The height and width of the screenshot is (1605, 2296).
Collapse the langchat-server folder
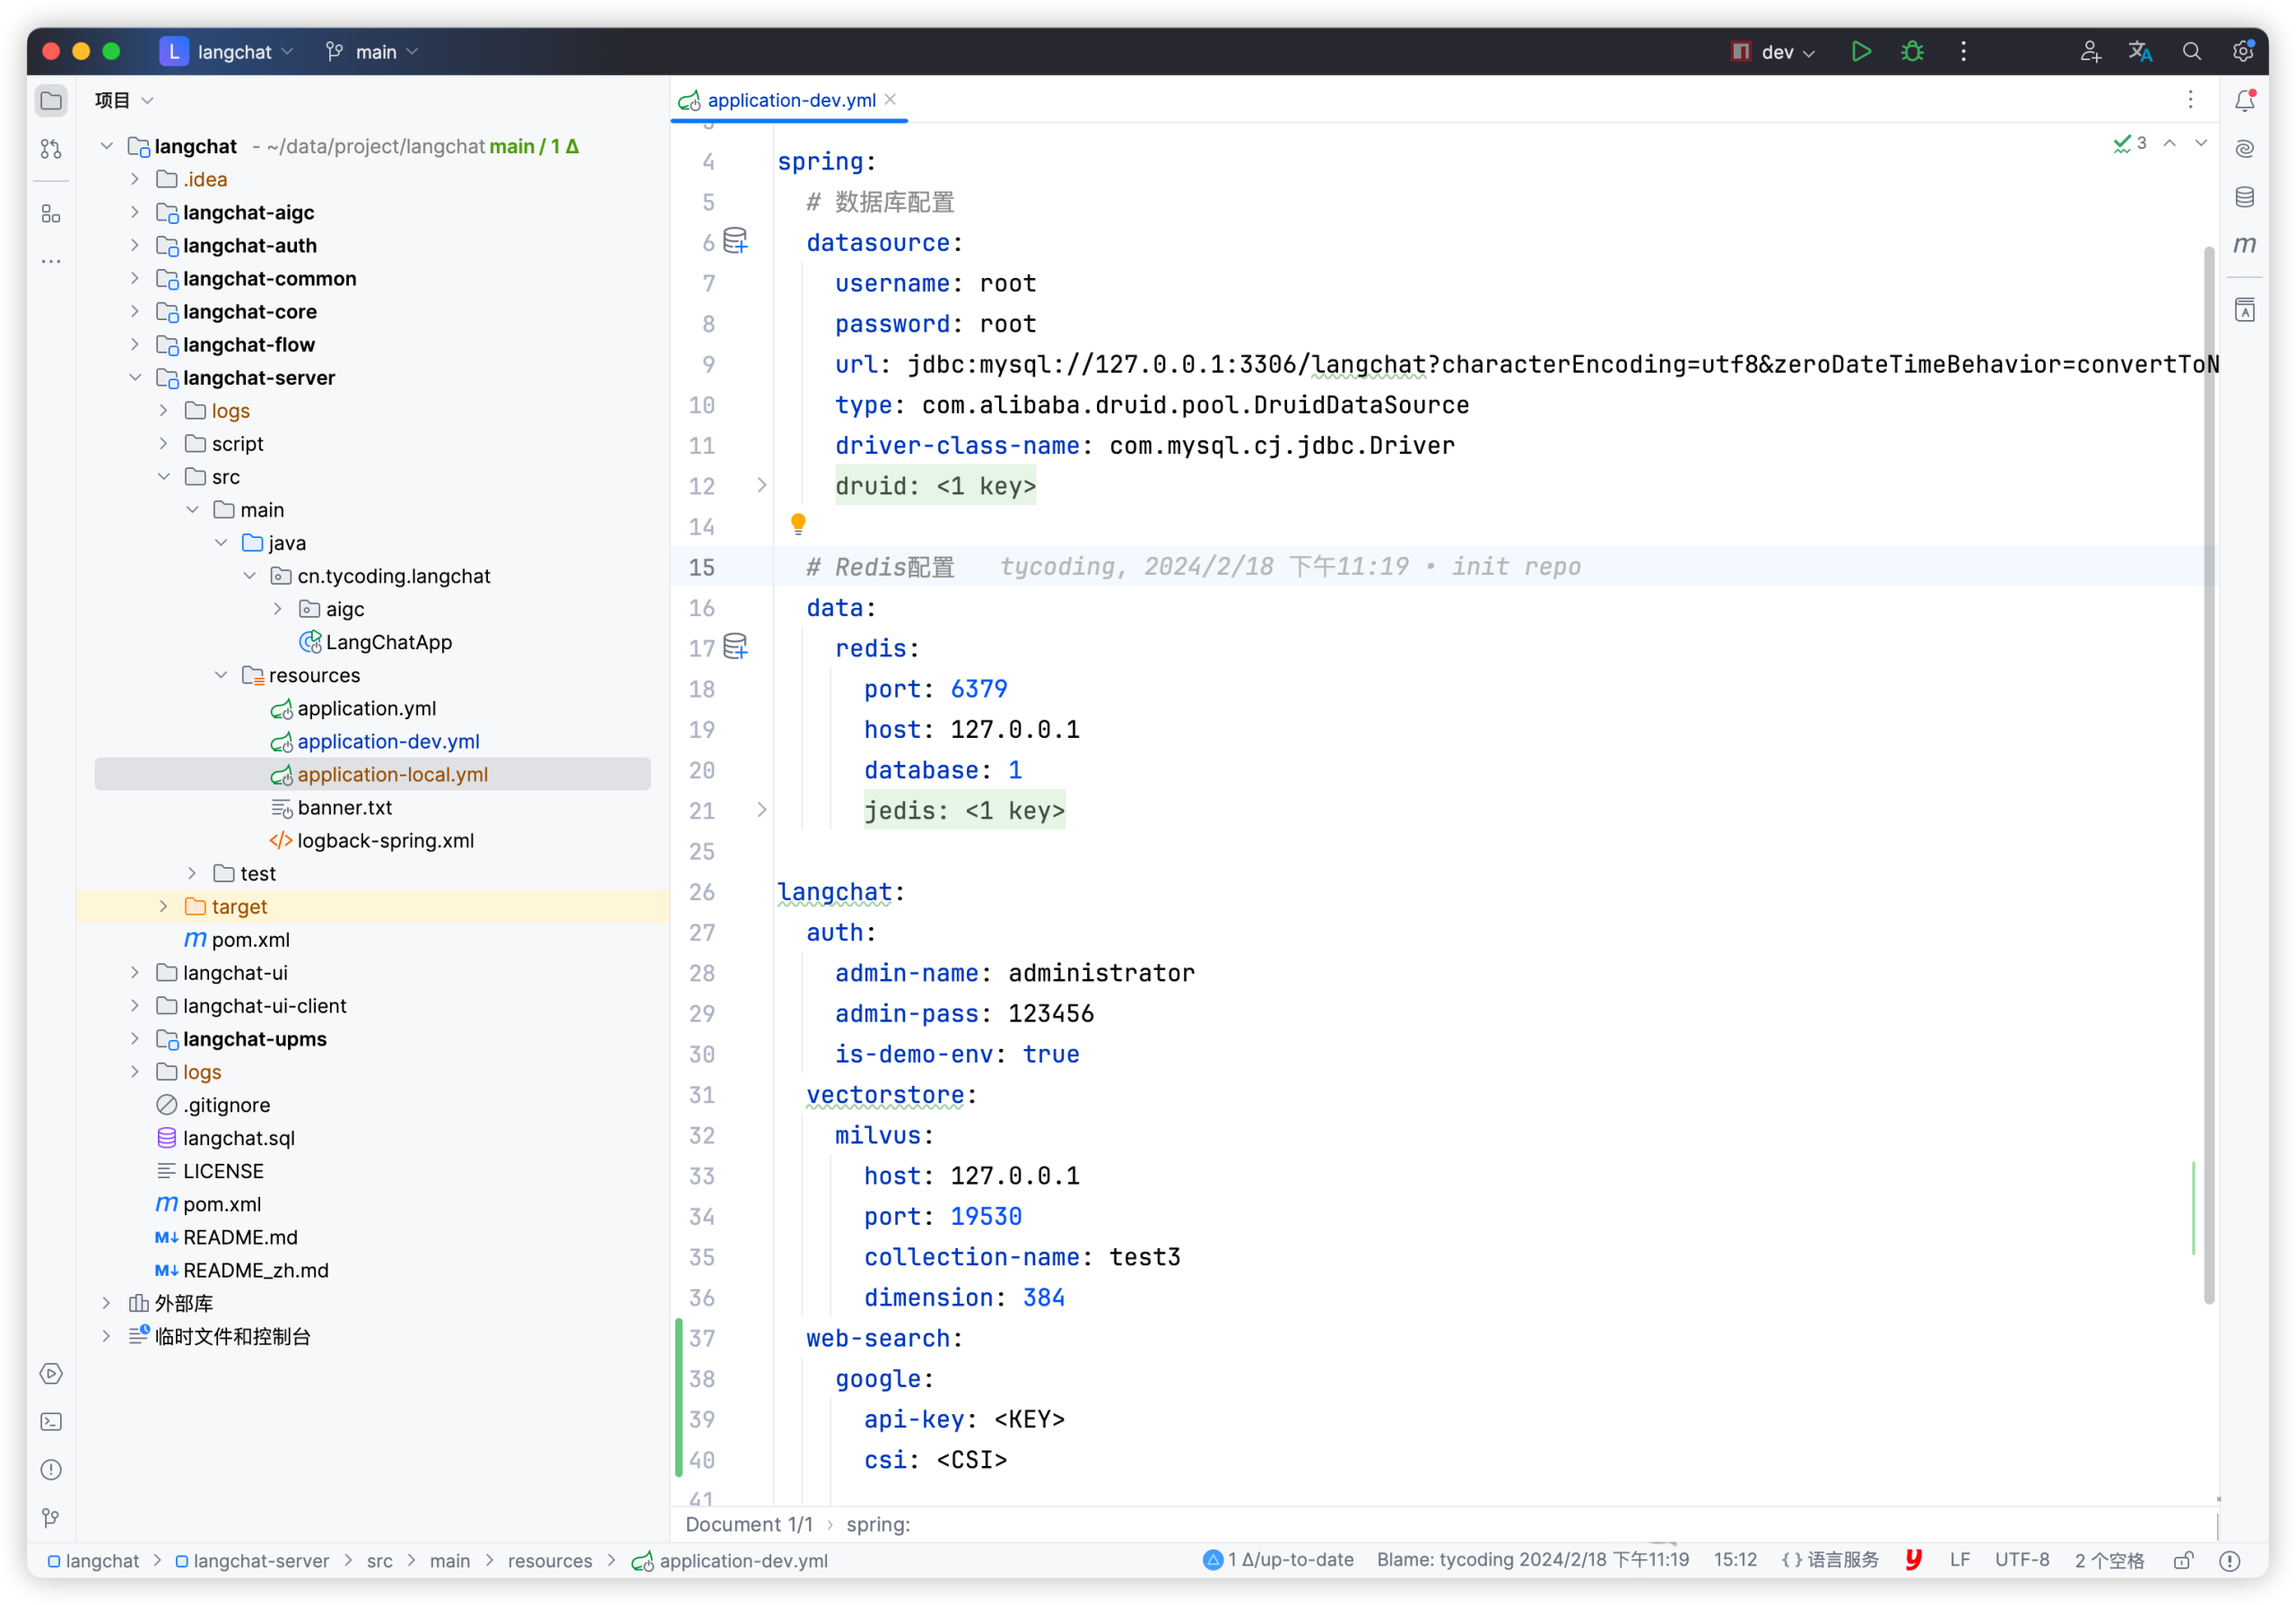point(135,378)
